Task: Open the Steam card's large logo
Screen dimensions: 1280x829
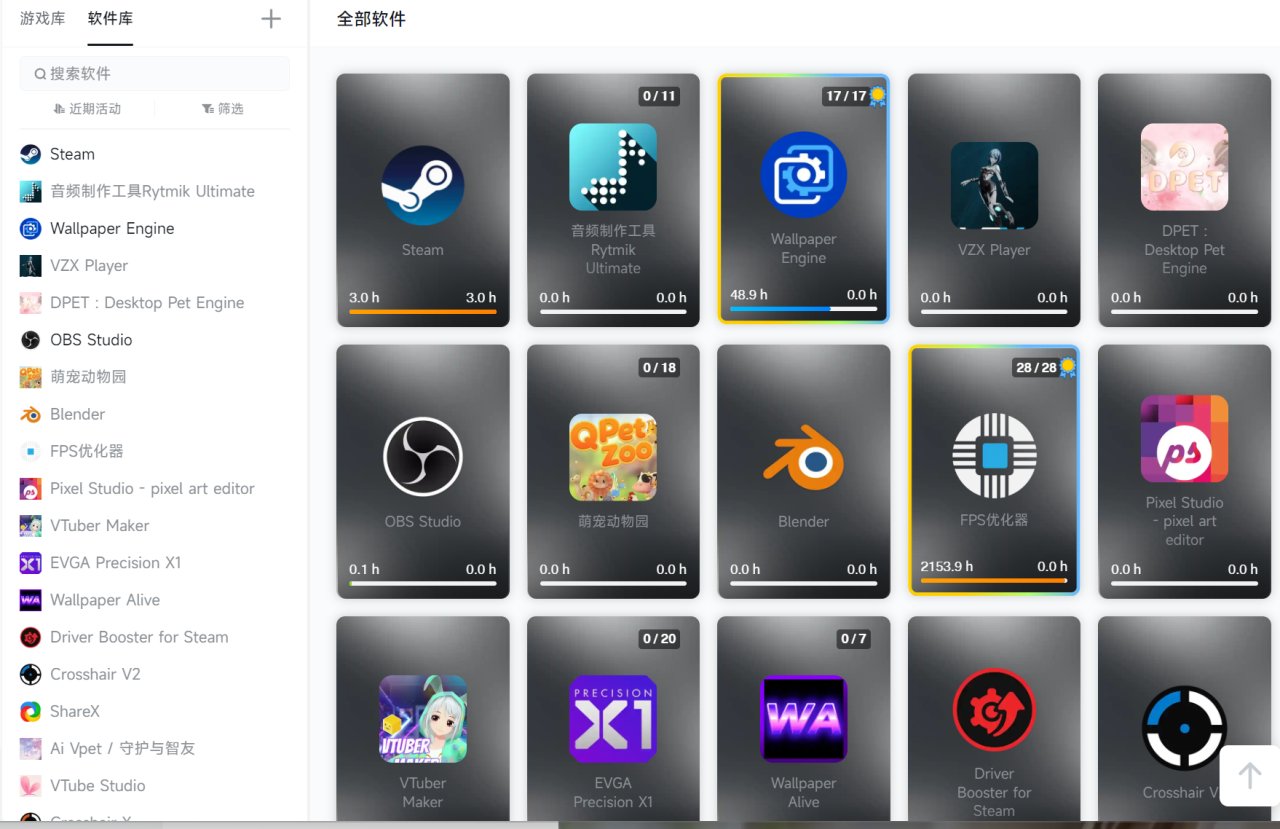Action: (423, 185)
